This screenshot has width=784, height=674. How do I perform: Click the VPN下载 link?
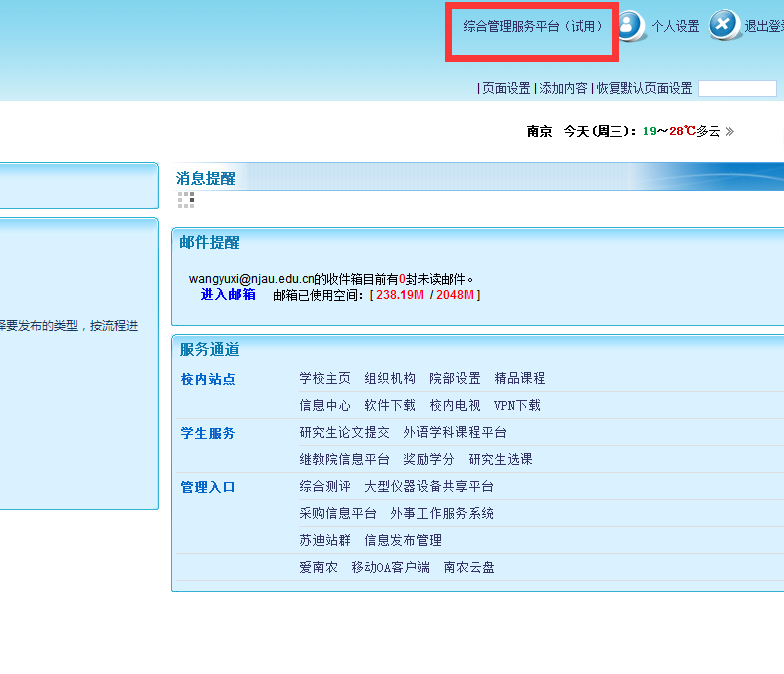[517, 405]
